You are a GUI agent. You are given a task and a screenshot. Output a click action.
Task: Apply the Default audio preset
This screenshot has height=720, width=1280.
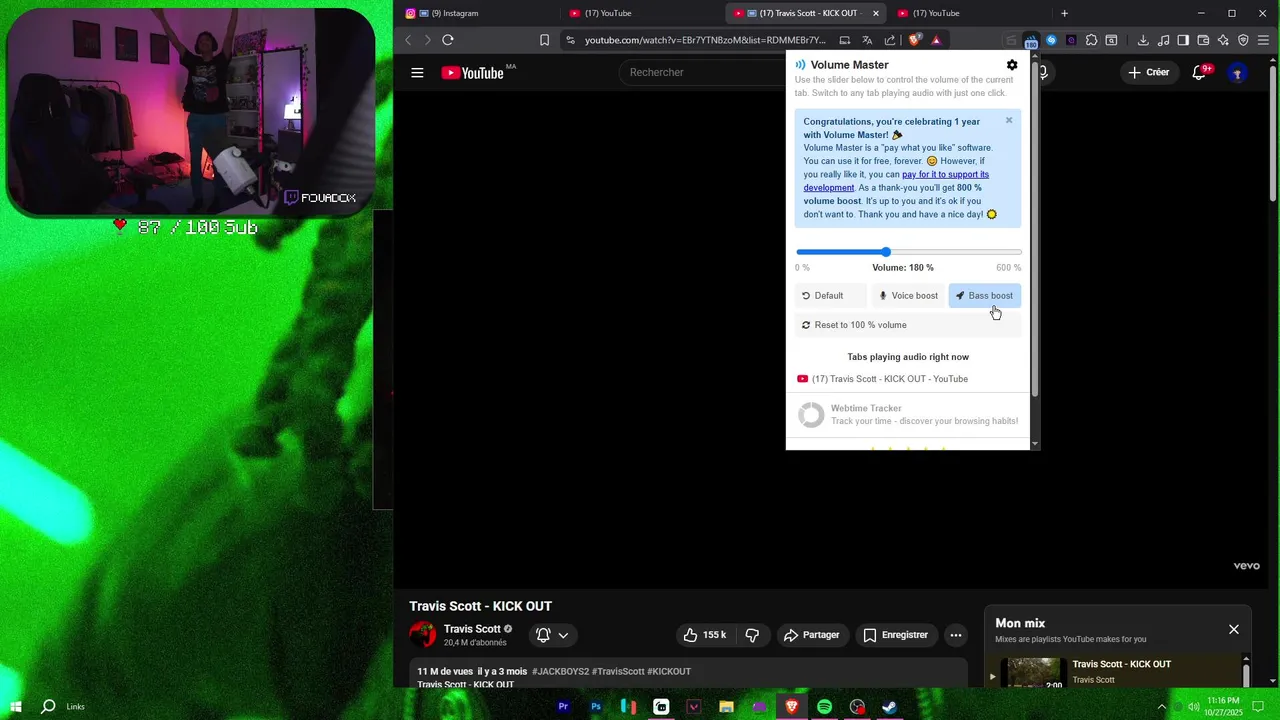click(831, 296)
